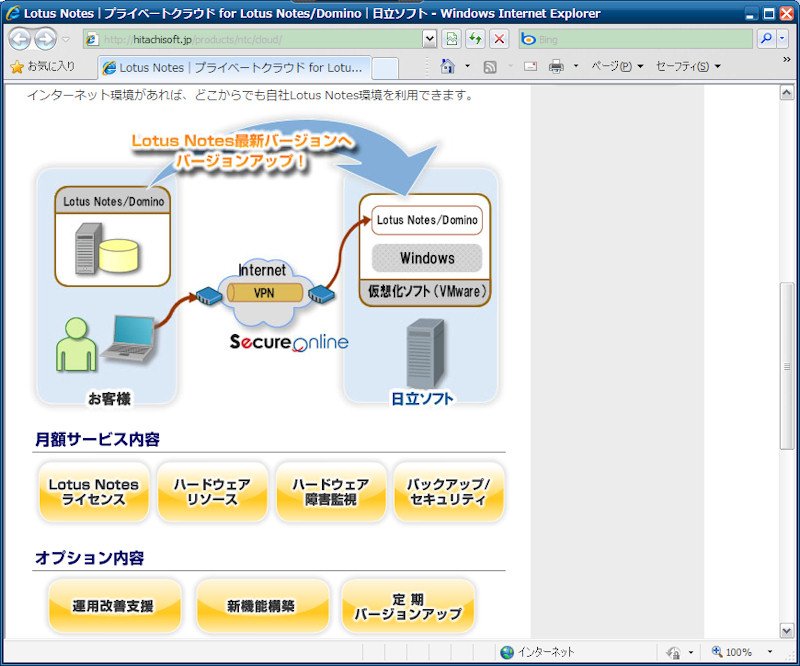Expand the address bar URL history dropdown
Image resolution: width=800 pixels, height=666 pixels.
[430, 39]
